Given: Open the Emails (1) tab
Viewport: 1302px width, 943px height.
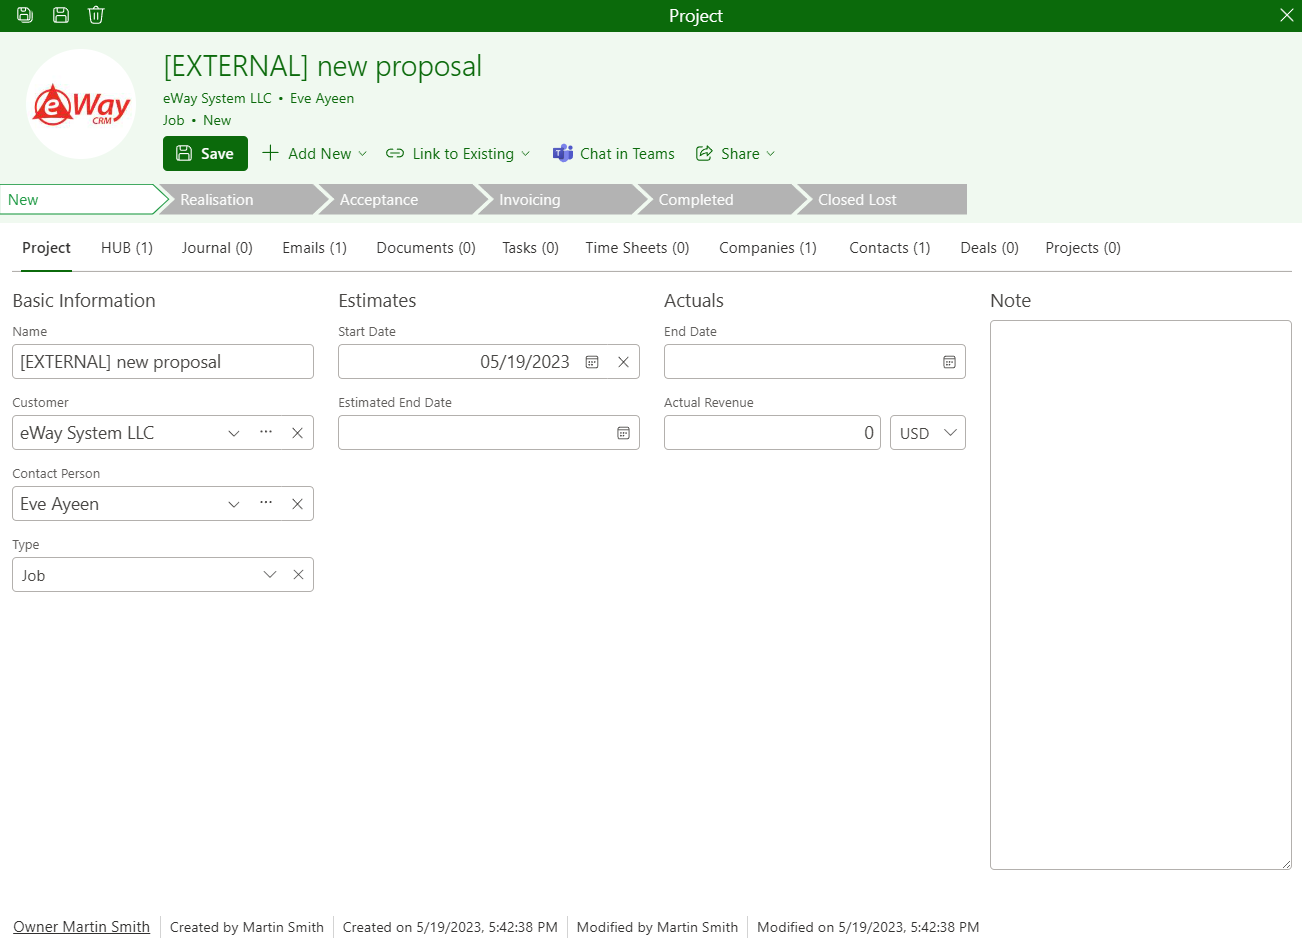Looking at the screenshot, I should pyautogui.click(x=314, y=248).
